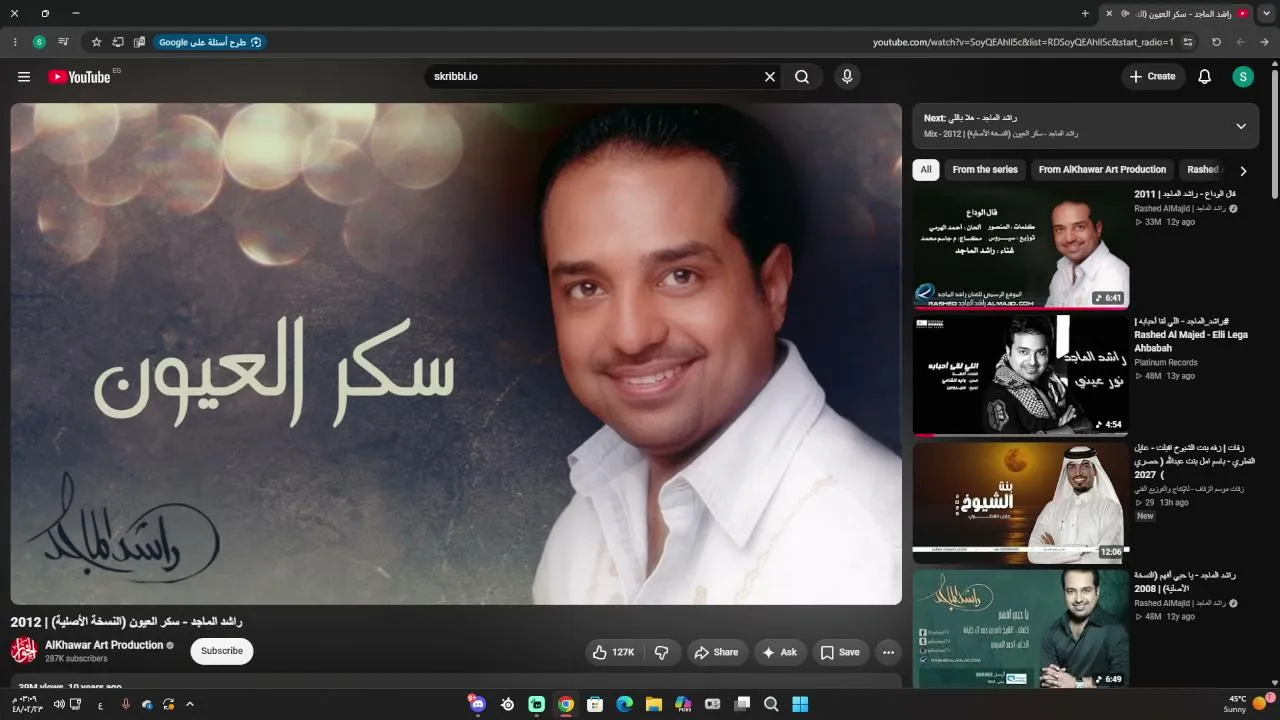Open AlKhawar Art Production channel avatar
Image resolution: width=1280 pixels, height=720 pixels.
[24, 651]
